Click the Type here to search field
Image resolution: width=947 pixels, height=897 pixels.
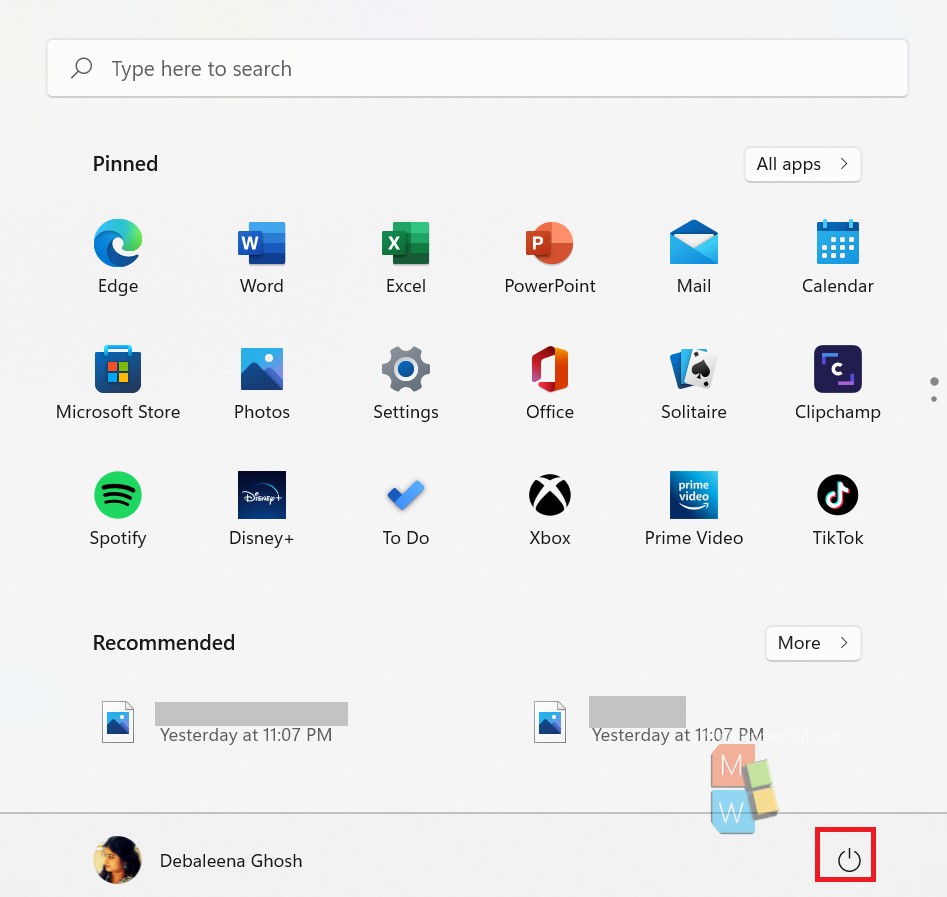pos(477,68)
